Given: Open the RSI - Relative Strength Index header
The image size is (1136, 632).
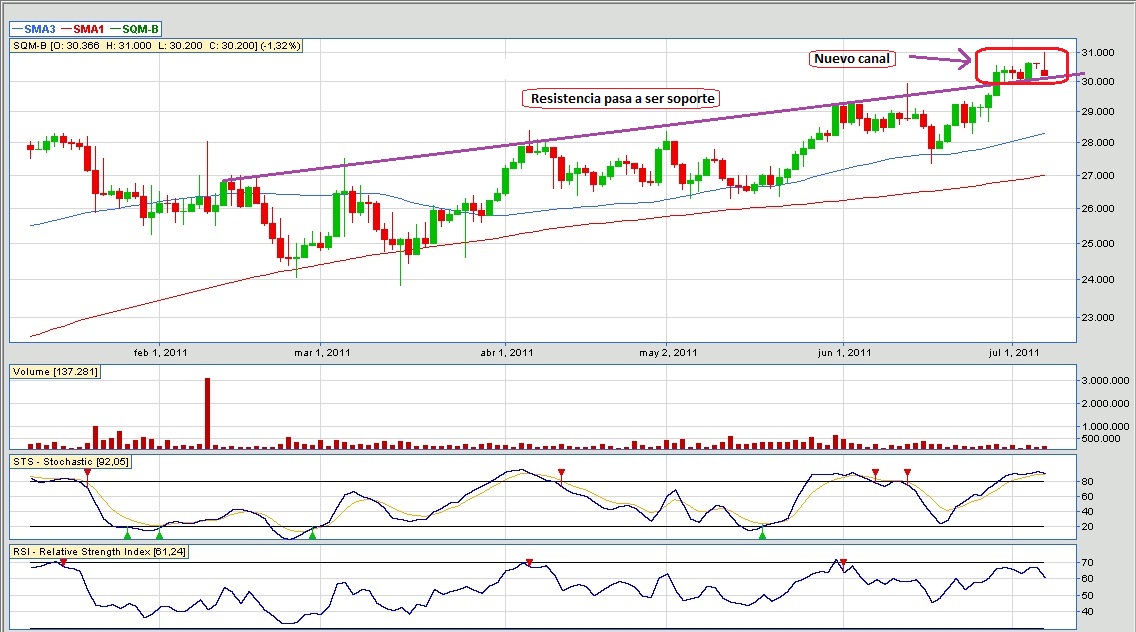Looking at the screenshot, I should click(99, 551).
